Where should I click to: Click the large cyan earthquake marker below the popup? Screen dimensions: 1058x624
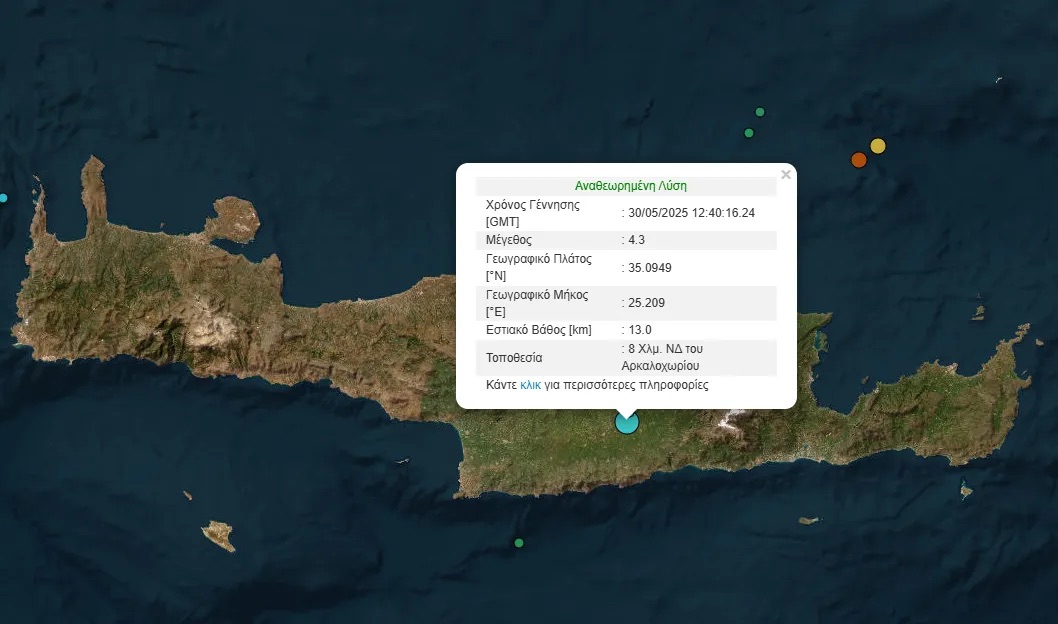pyautogui.click(x=626, y=422)
